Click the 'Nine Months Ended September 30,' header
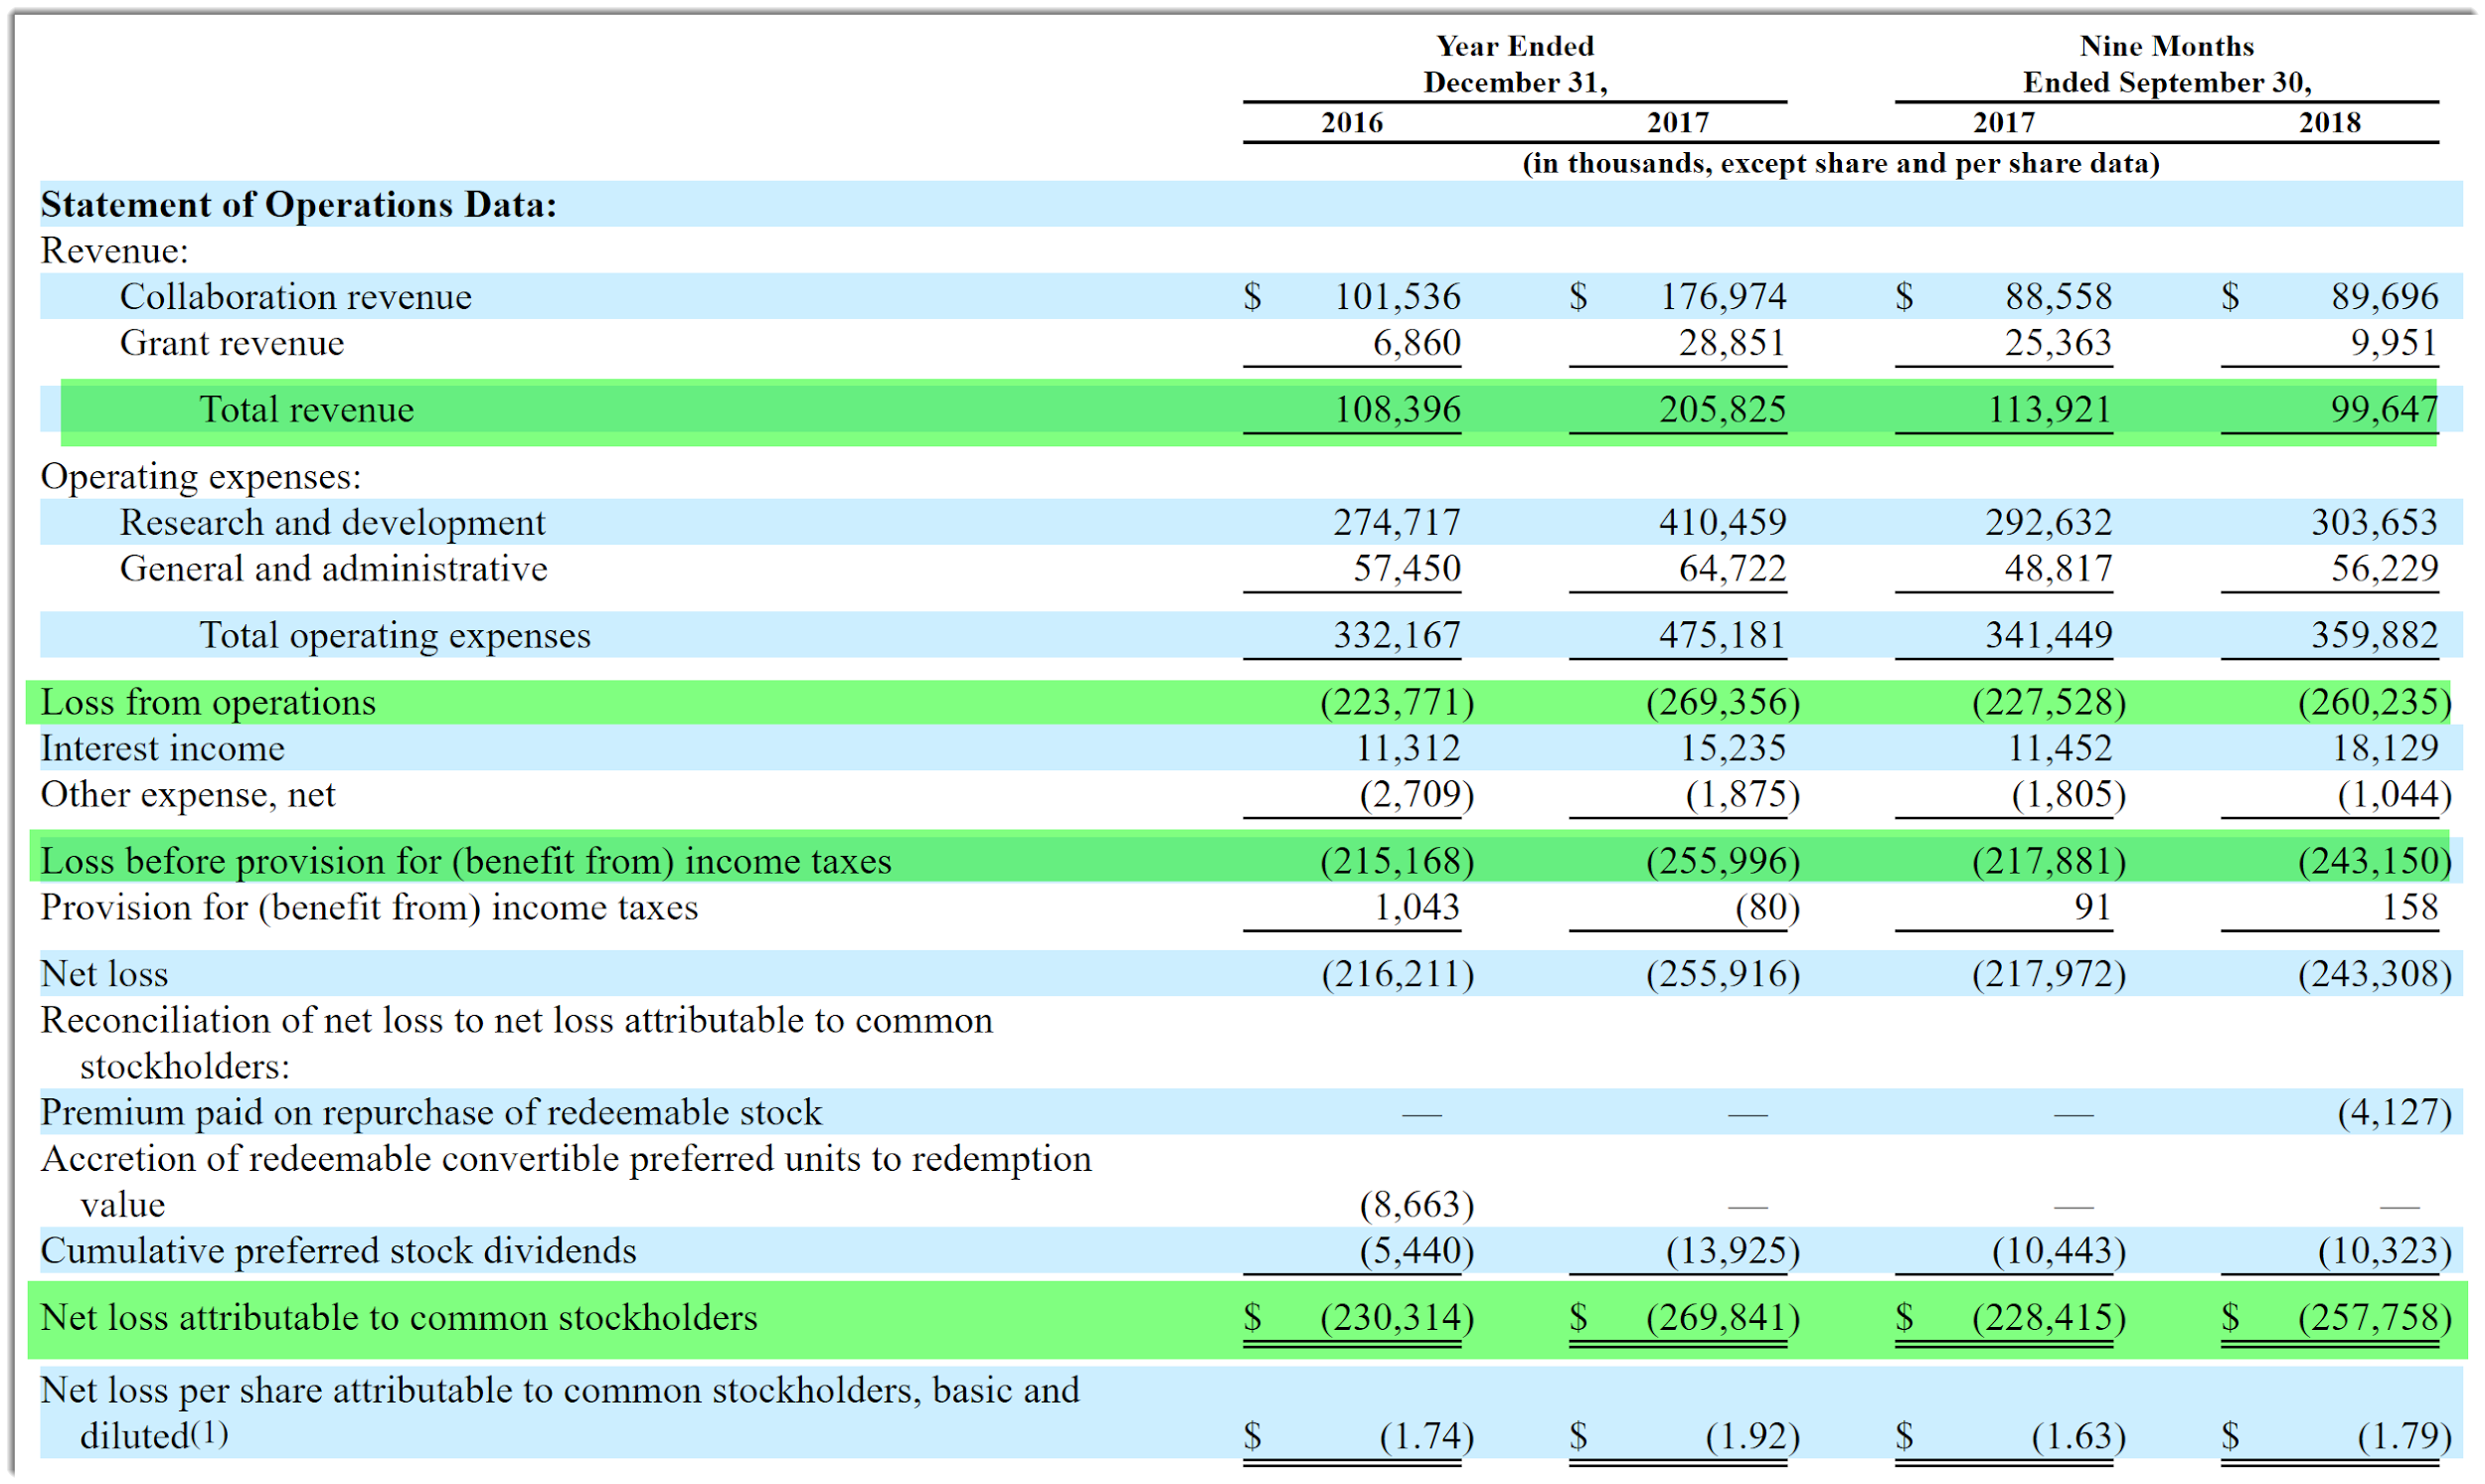 pos(2167,64)
